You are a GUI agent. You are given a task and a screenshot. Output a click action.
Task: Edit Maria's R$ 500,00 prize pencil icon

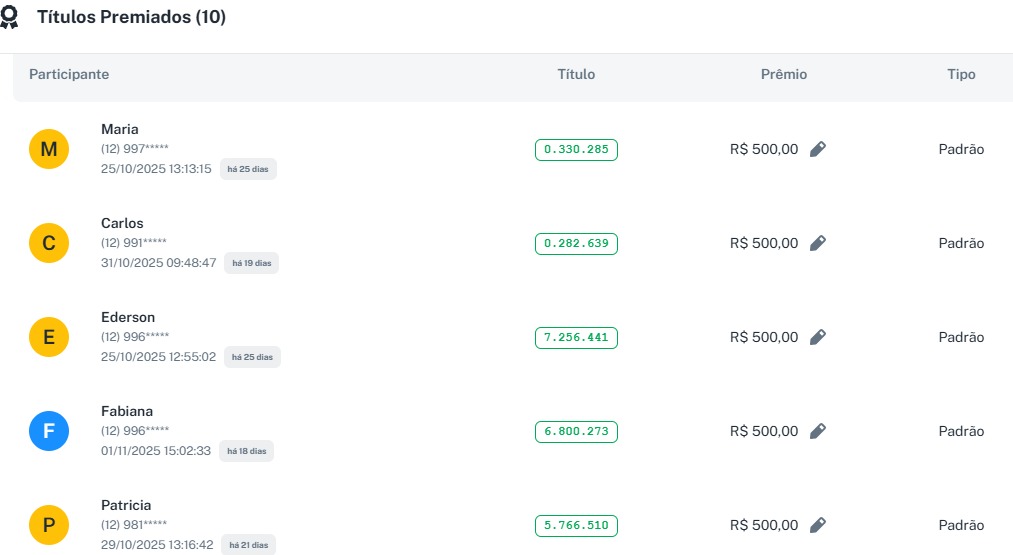818,149
